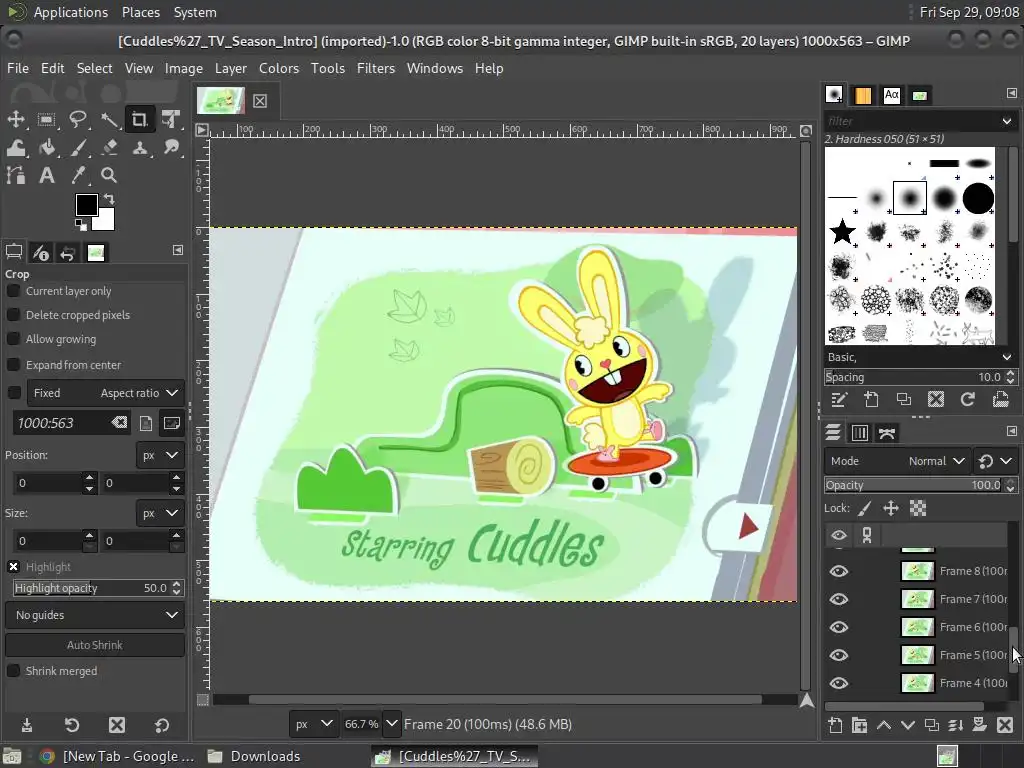Open the zoom level 66.7% dropdown

[391, 724]
